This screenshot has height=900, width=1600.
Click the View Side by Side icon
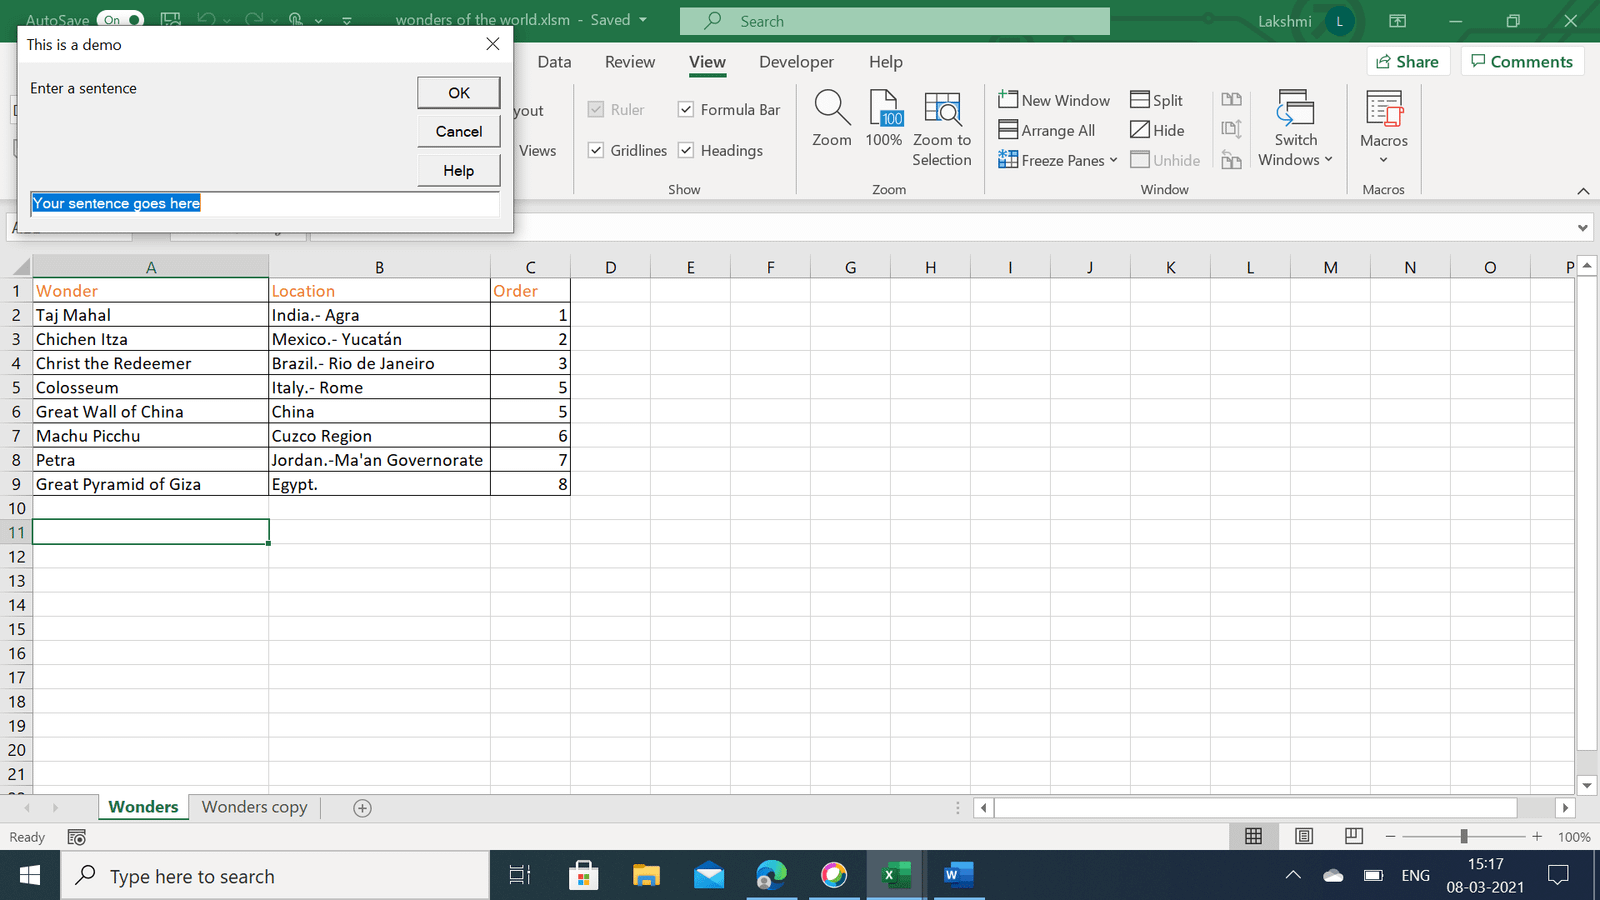(x=1231, y=99)
